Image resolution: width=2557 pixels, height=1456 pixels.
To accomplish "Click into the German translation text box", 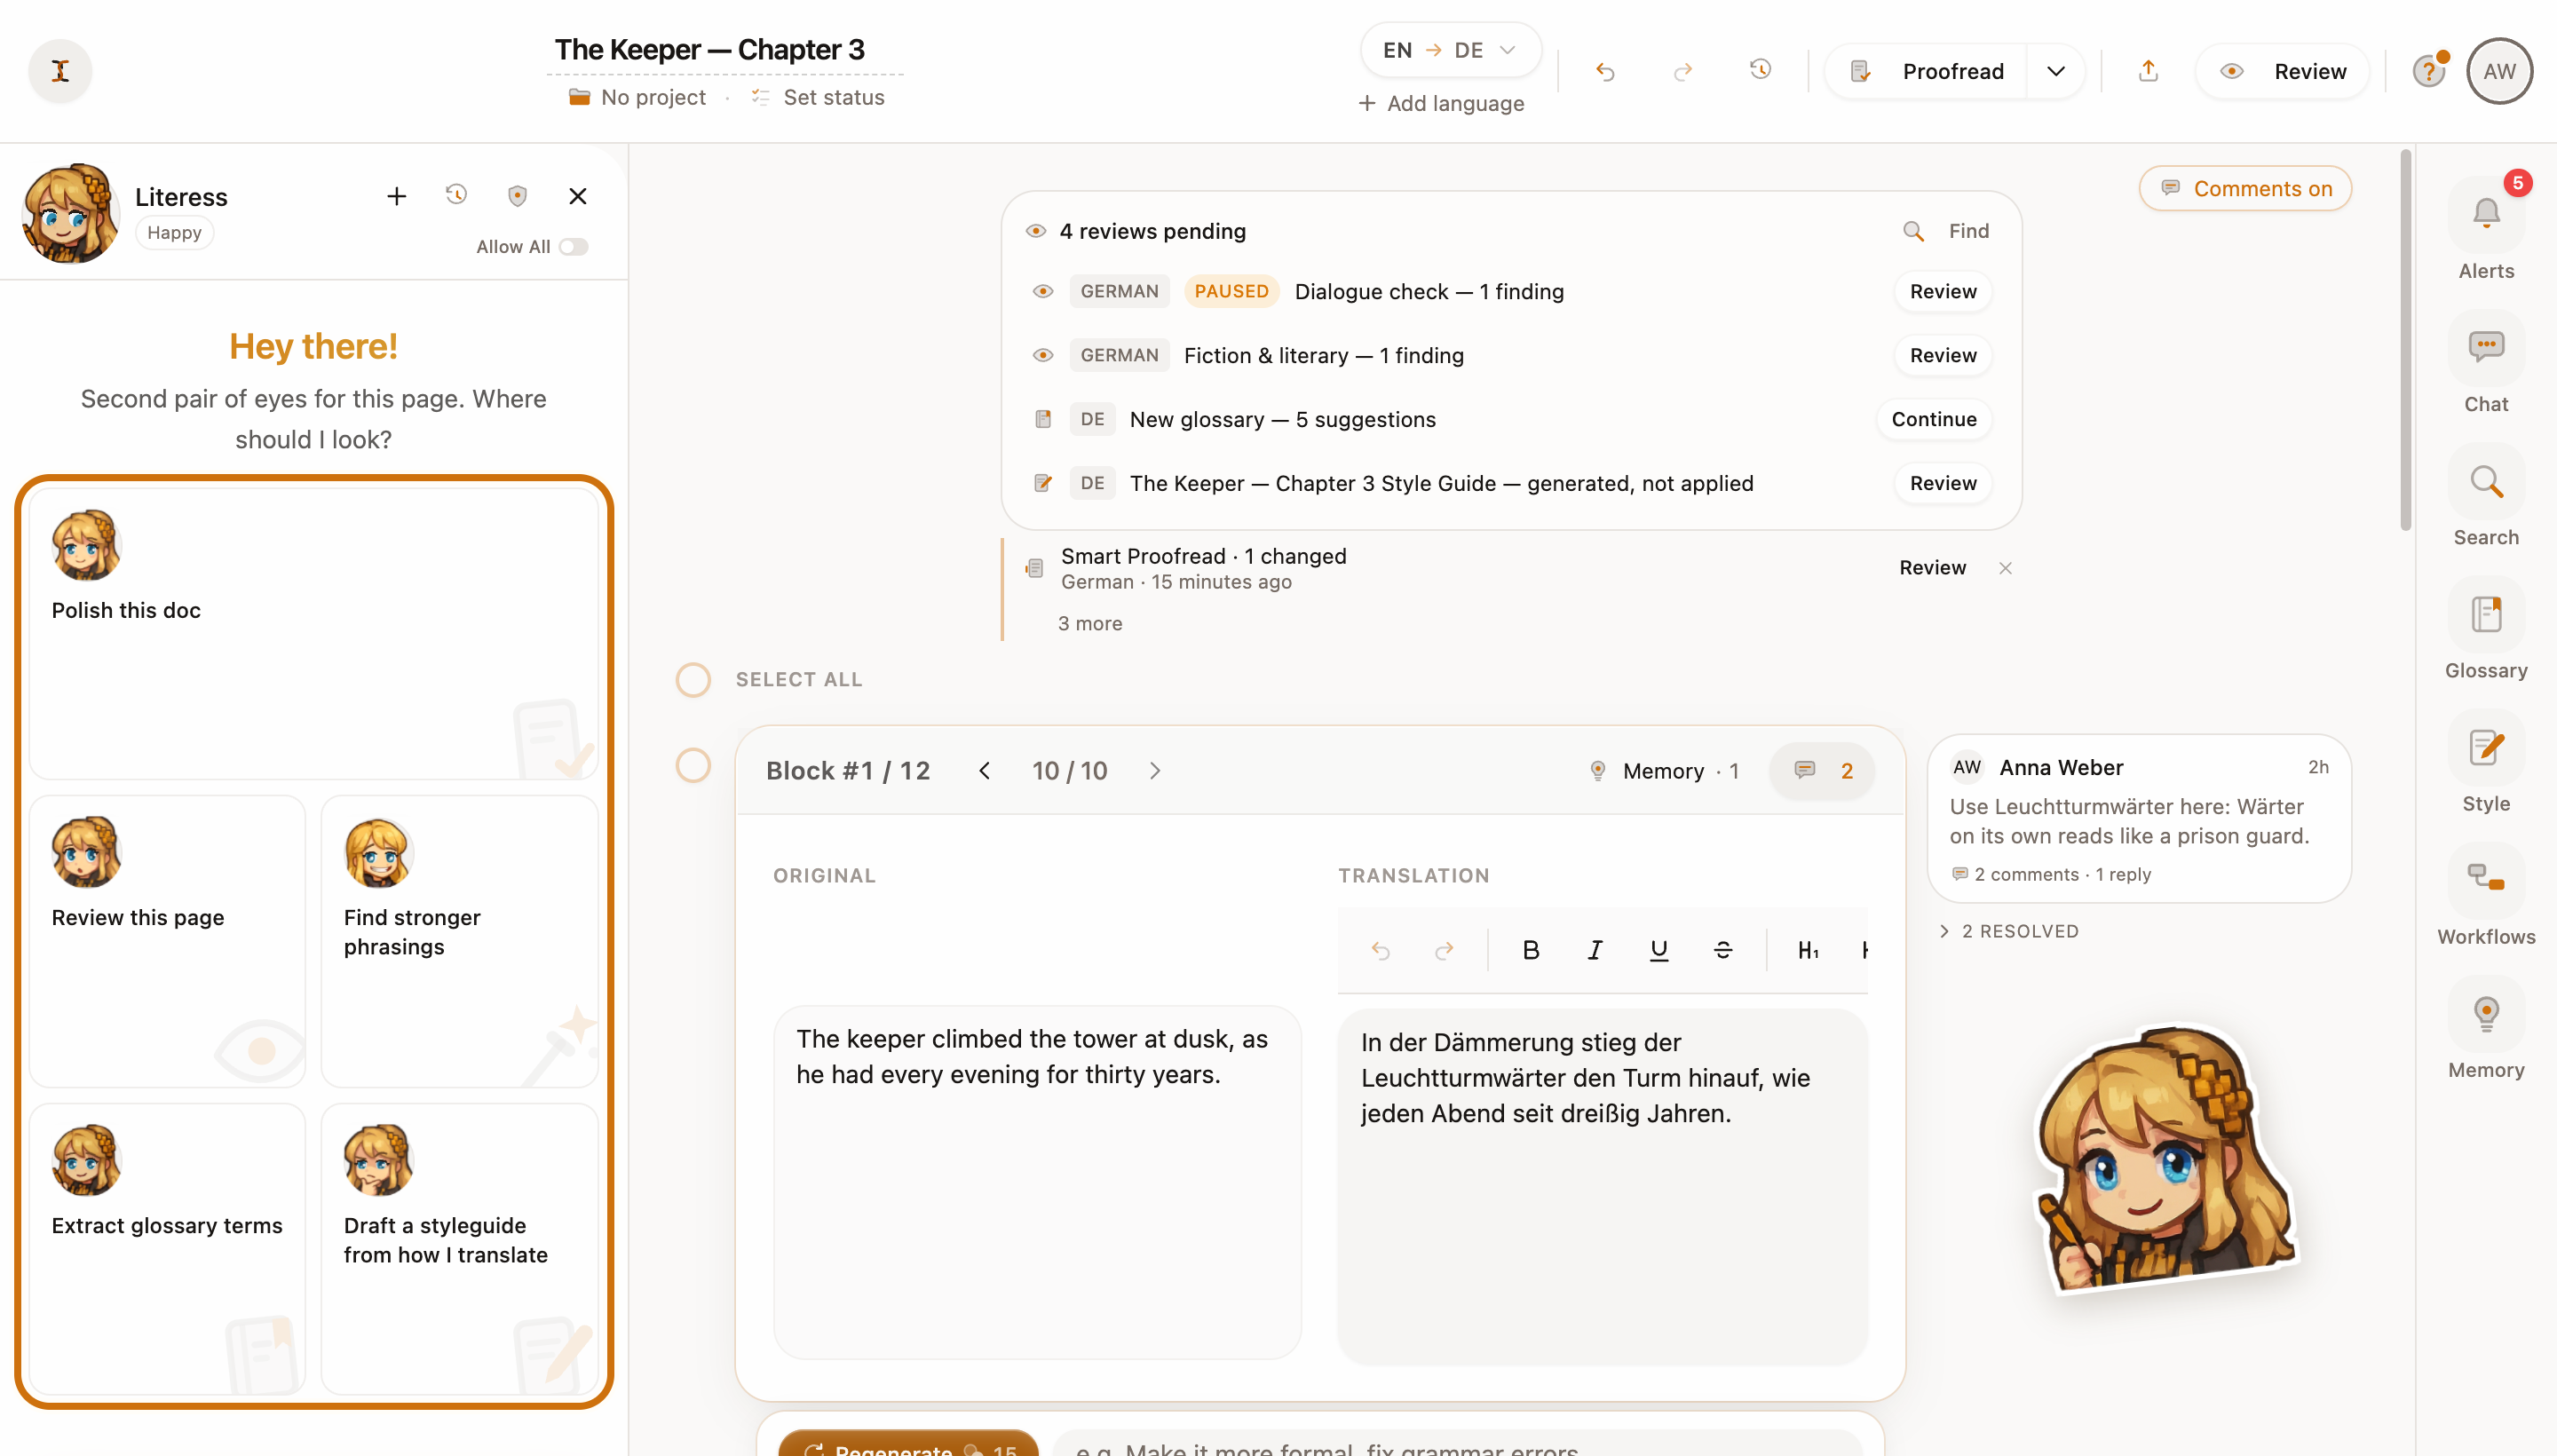I will (x=1602, y=1186).
